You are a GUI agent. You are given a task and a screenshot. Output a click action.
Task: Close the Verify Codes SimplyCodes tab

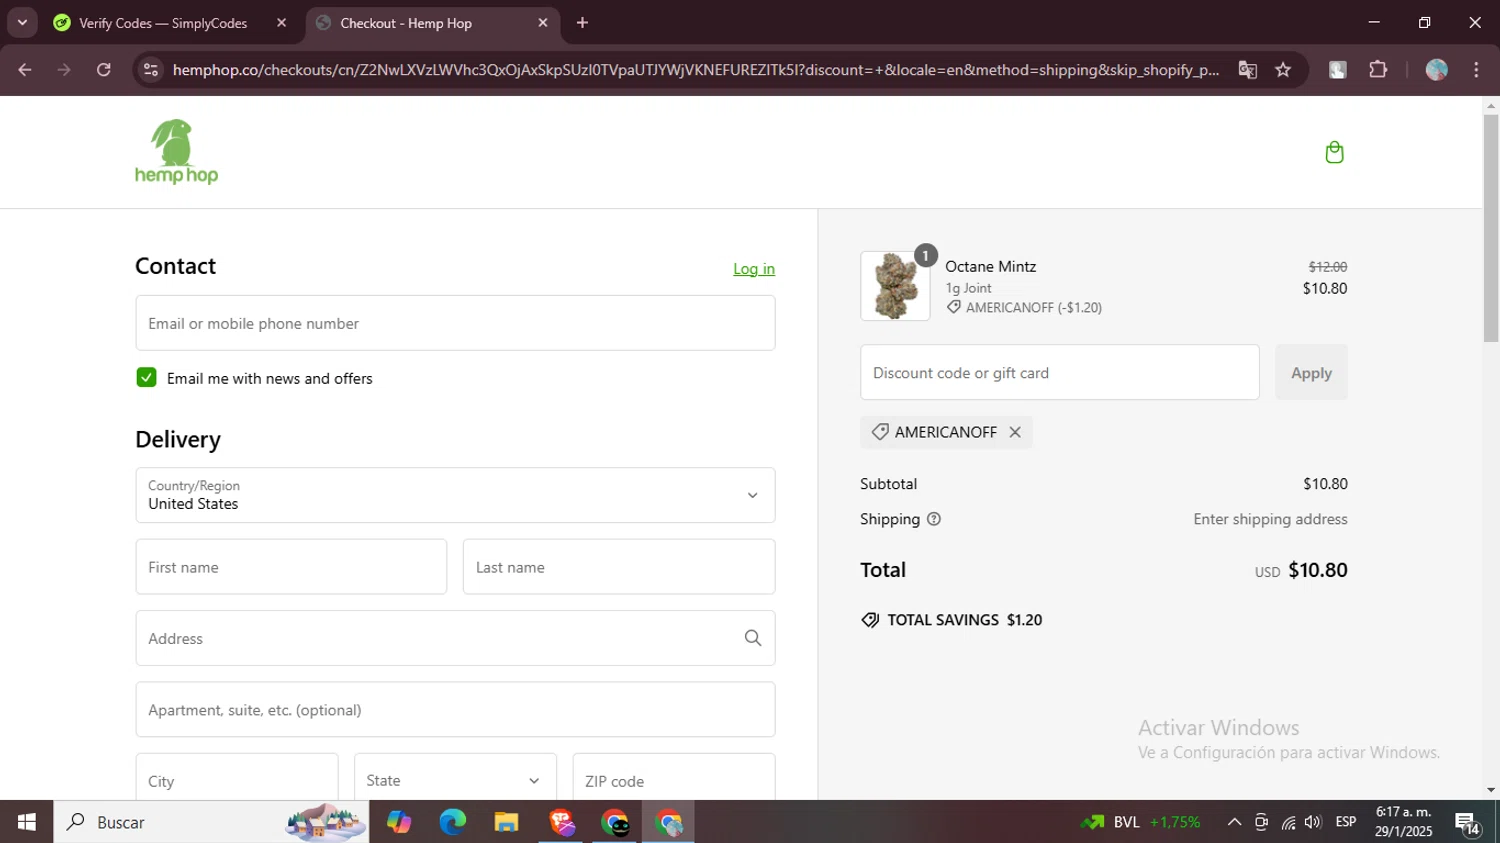click(x=281, y=23)
